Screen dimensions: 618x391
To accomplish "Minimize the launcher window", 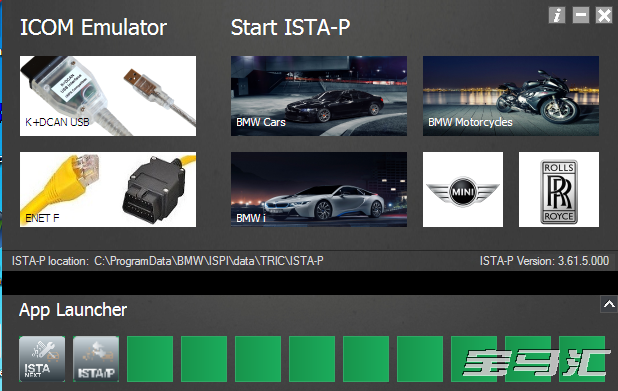I will click(581, 15).
